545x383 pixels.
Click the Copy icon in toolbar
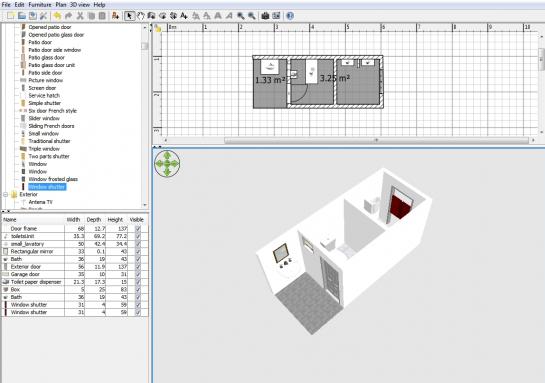(x=91, y=16)
